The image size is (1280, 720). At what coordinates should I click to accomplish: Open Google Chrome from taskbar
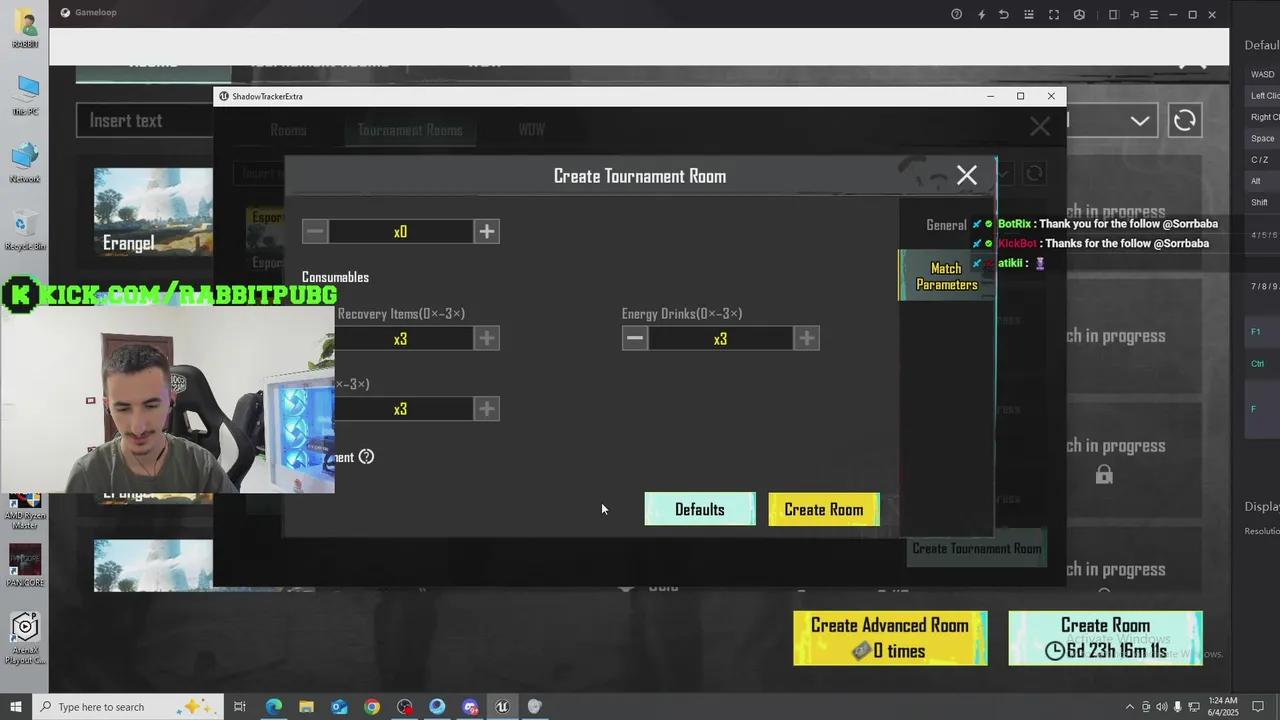click(x=372, y=707)
